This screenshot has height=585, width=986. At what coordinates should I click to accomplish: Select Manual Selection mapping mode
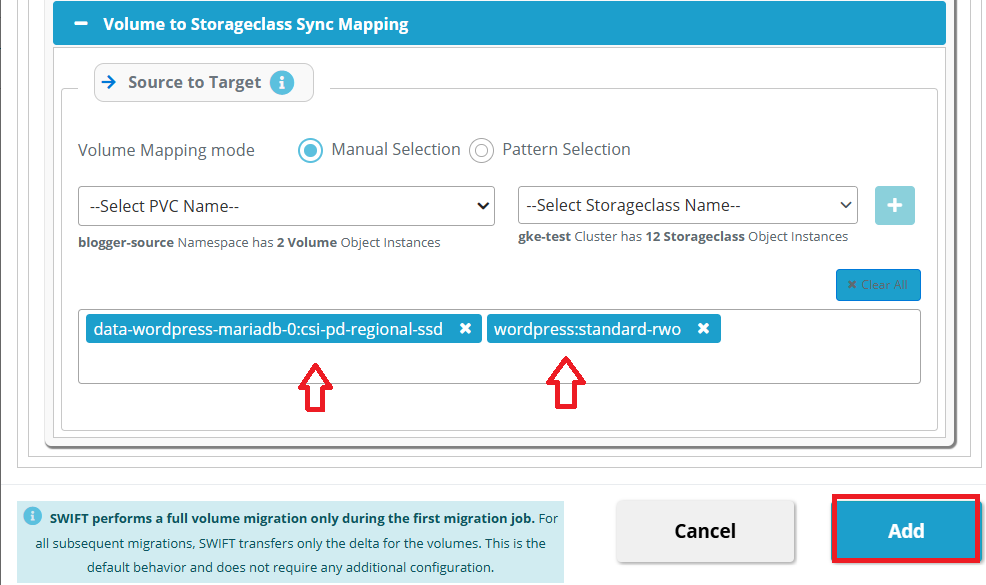[x=310, y=150]
